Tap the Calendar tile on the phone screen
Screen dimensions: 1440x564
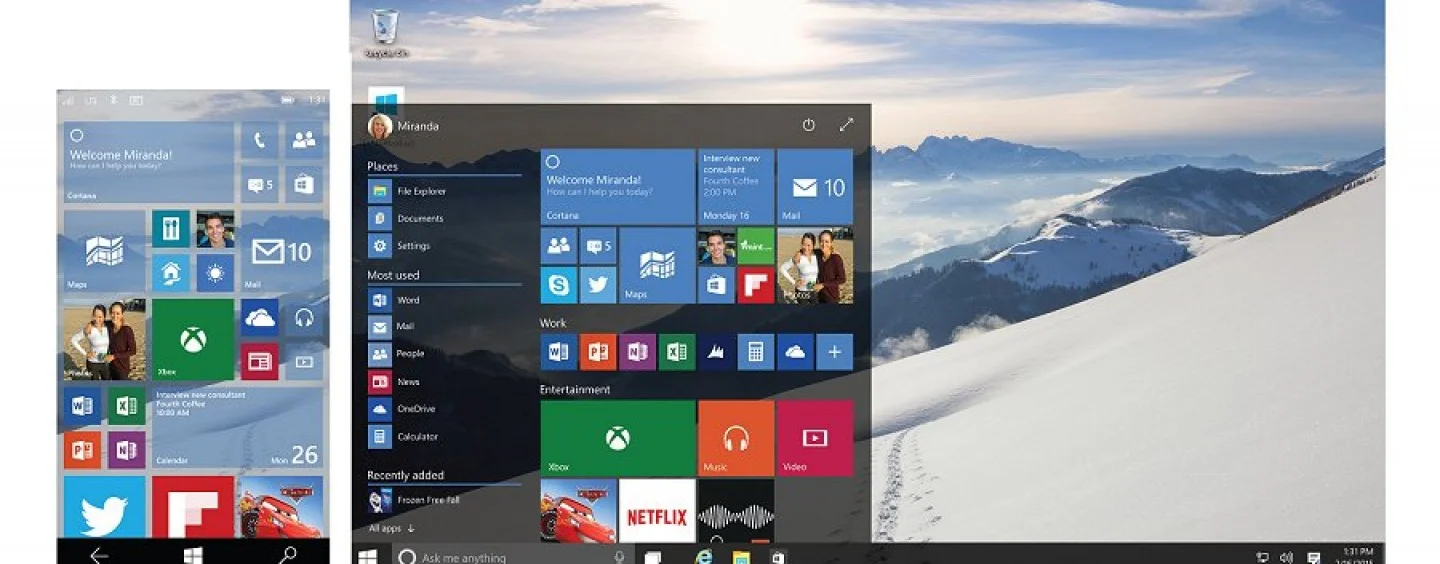click(x=238, y=428)
